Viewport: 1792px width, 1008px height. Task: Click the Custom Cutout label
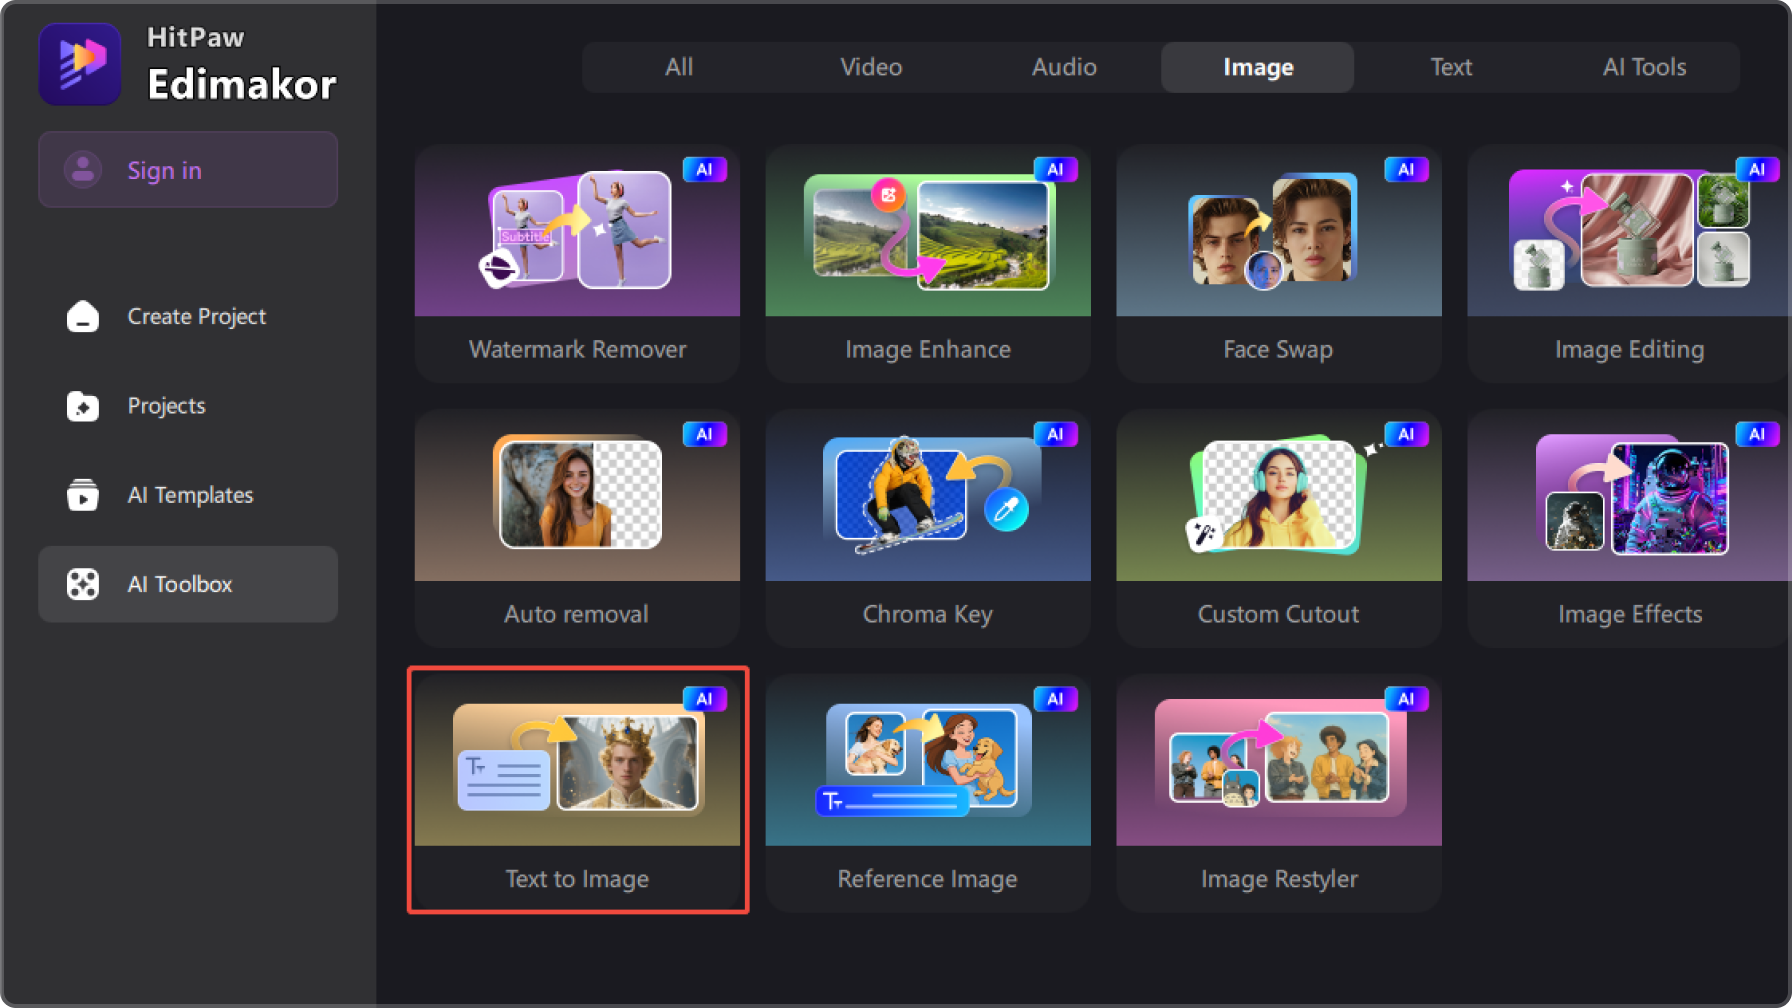tap(1279, 614)
